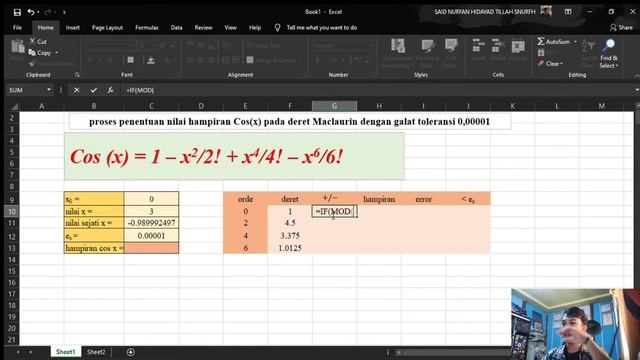
Task: Click the 'nilai sejati x =' label cell
Action: coord(94,223)
